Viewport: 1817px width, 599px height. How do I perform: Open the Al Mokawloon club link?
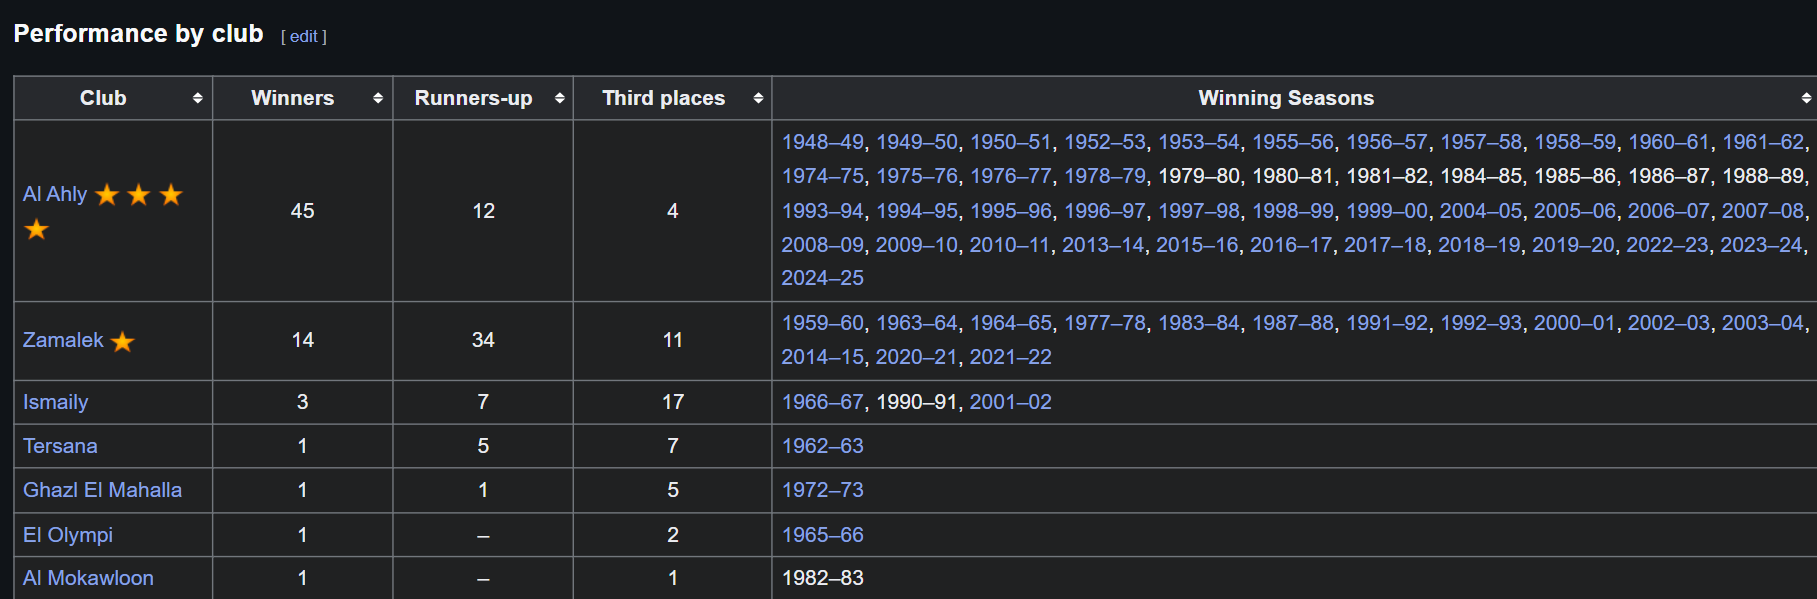point(88,578)
